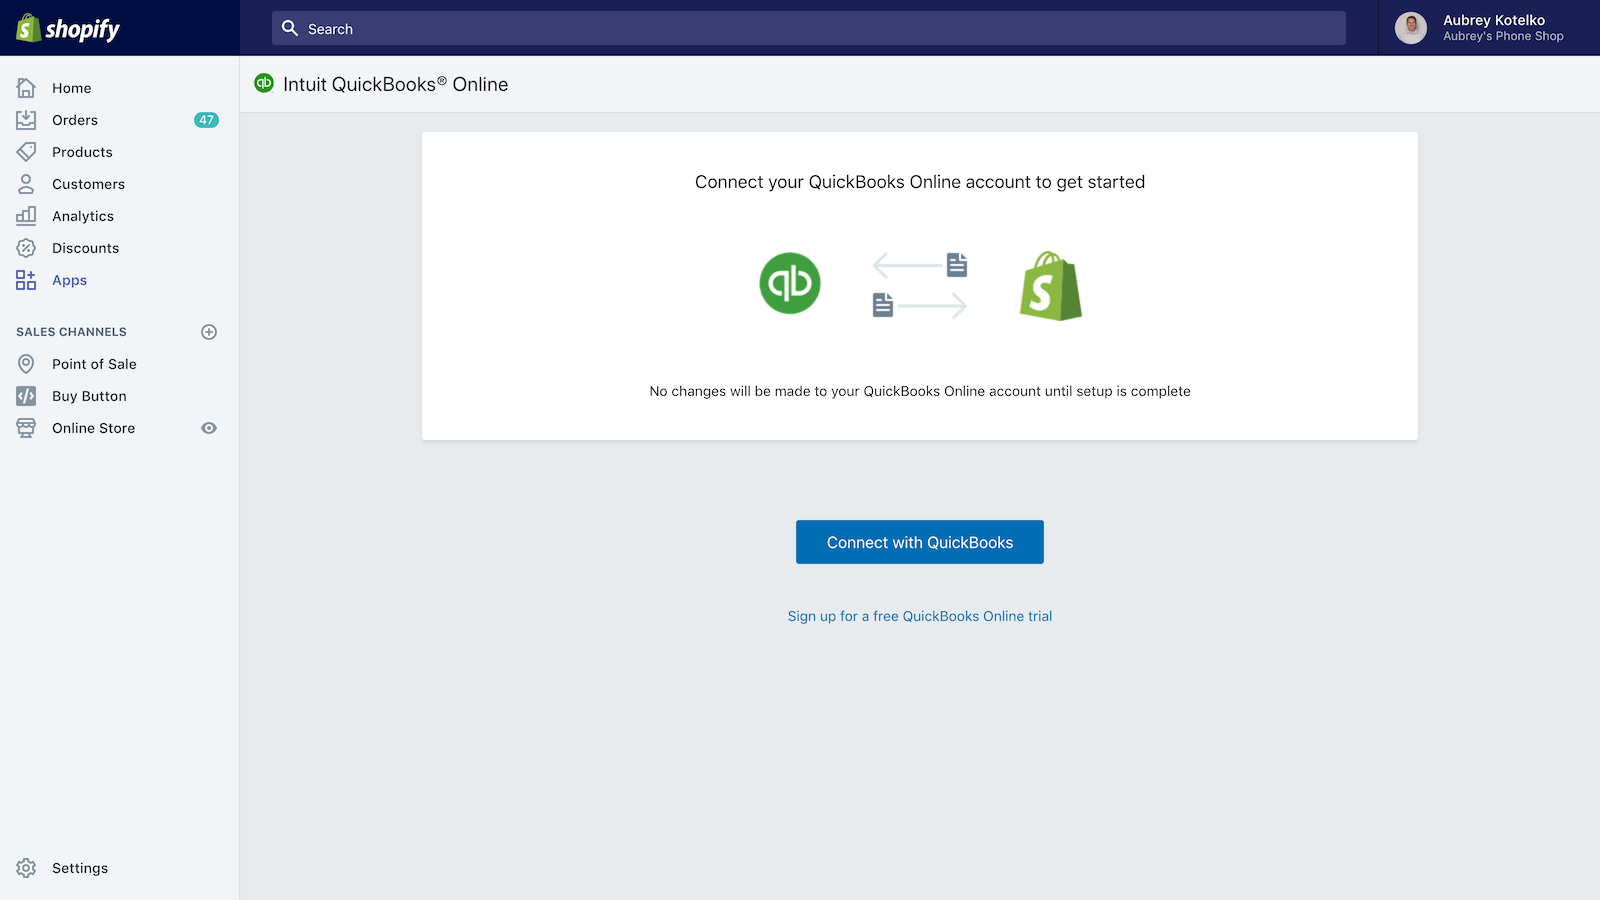
Task: Click the Sales Channels section heading
Action: click(x=71, y=332)
